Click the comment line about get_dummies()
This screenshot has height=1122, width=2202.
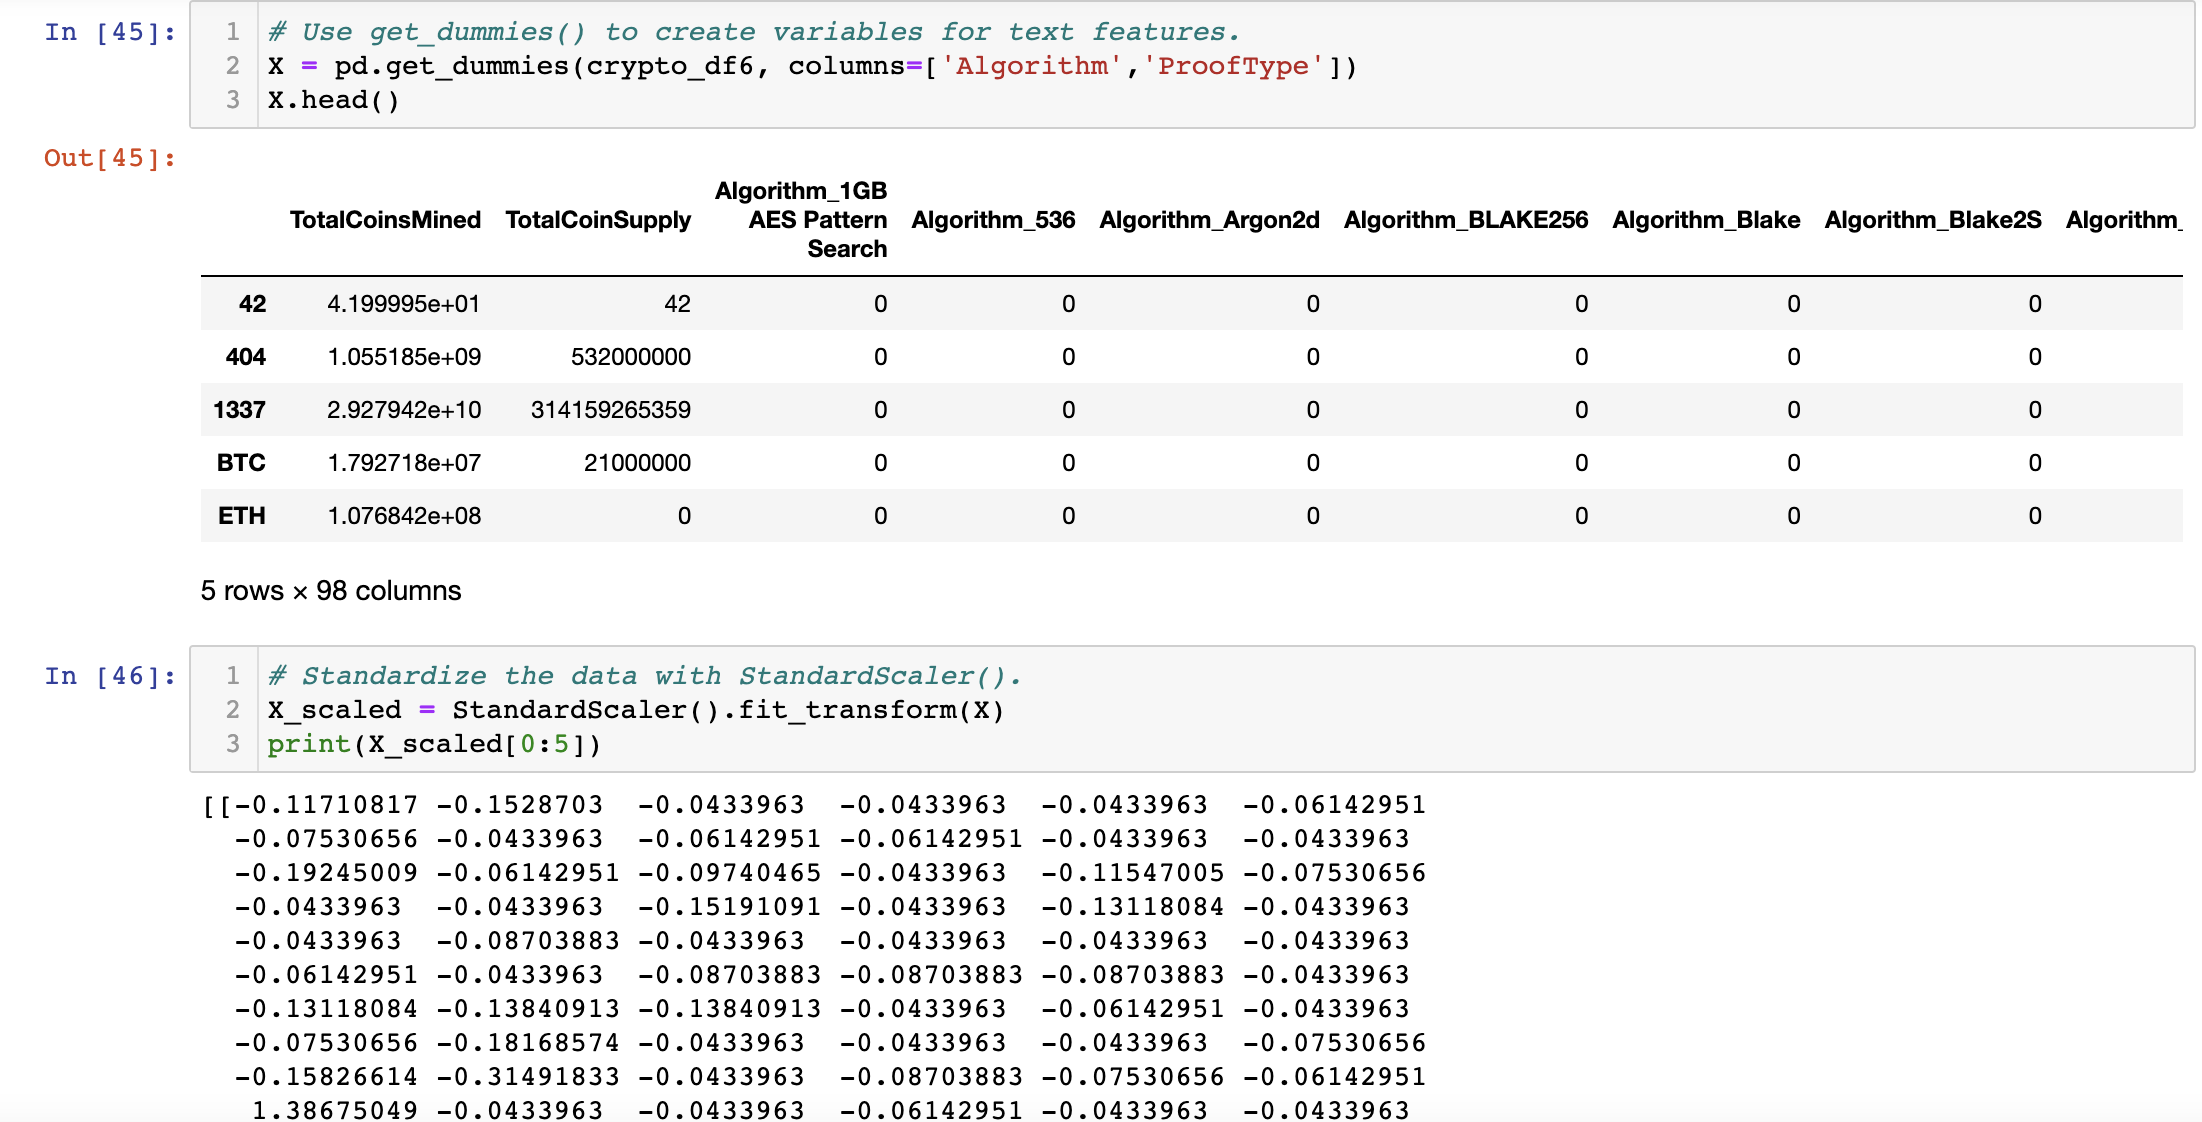tap(754, 32)
